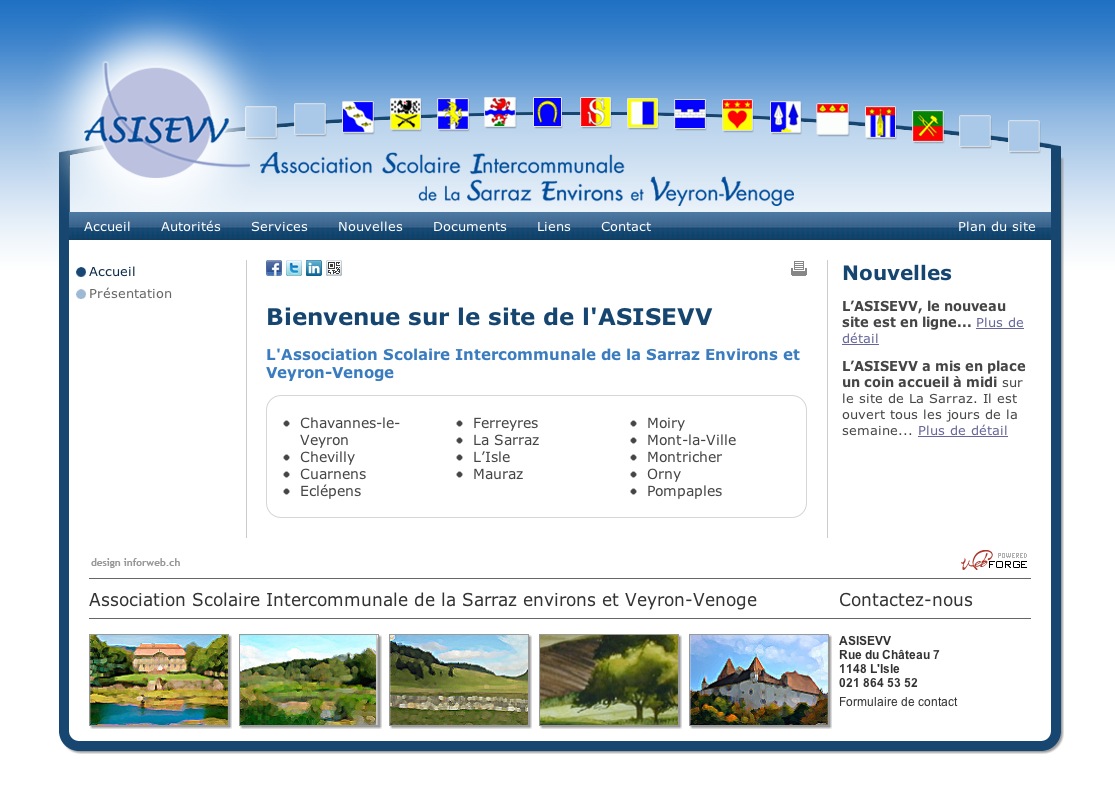Click the yellow flag with red heart
Screen dimensions: 1115x811
(x=737, y=115)
